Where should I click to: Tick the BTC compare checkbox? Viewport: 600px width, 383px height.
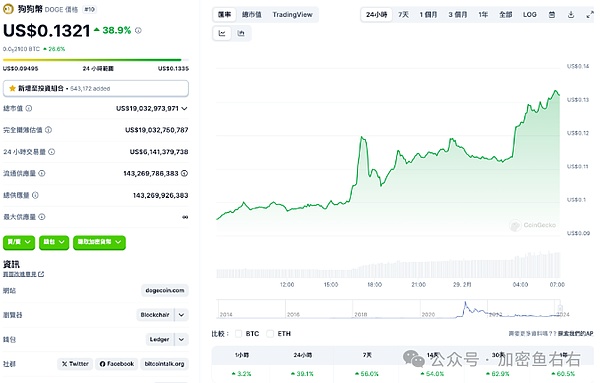pyautogui.click(x=238, y=334)
